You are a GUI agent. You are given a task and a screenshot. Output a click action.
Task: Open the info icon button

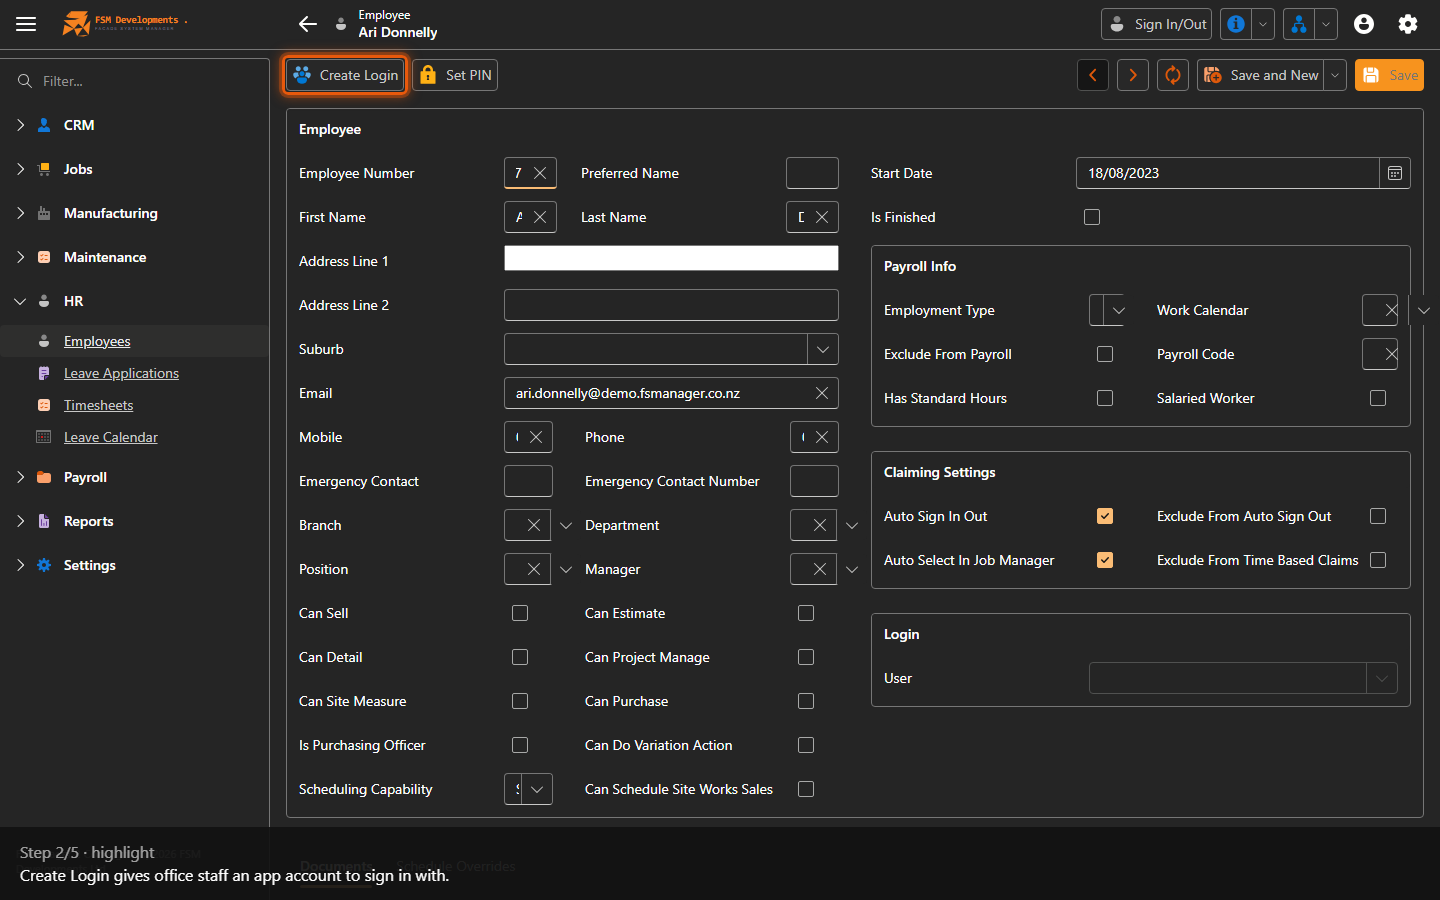1236,24
